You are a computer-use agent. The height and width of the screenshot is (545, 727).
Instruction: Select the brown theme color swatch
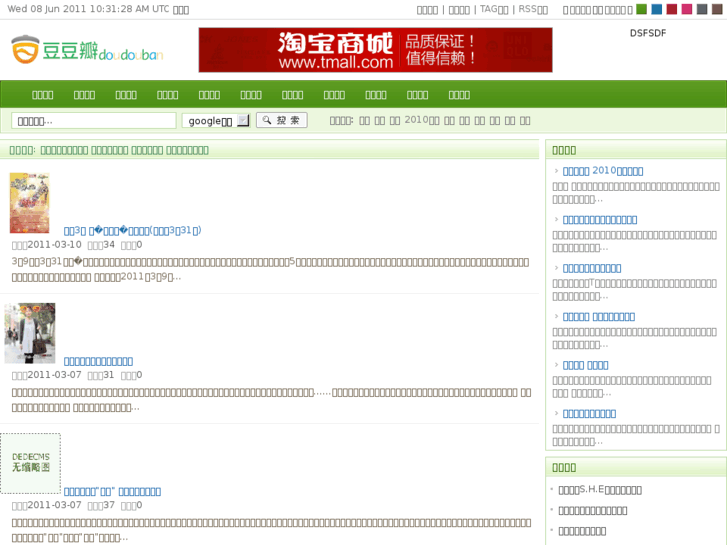(x=717, y=9)
